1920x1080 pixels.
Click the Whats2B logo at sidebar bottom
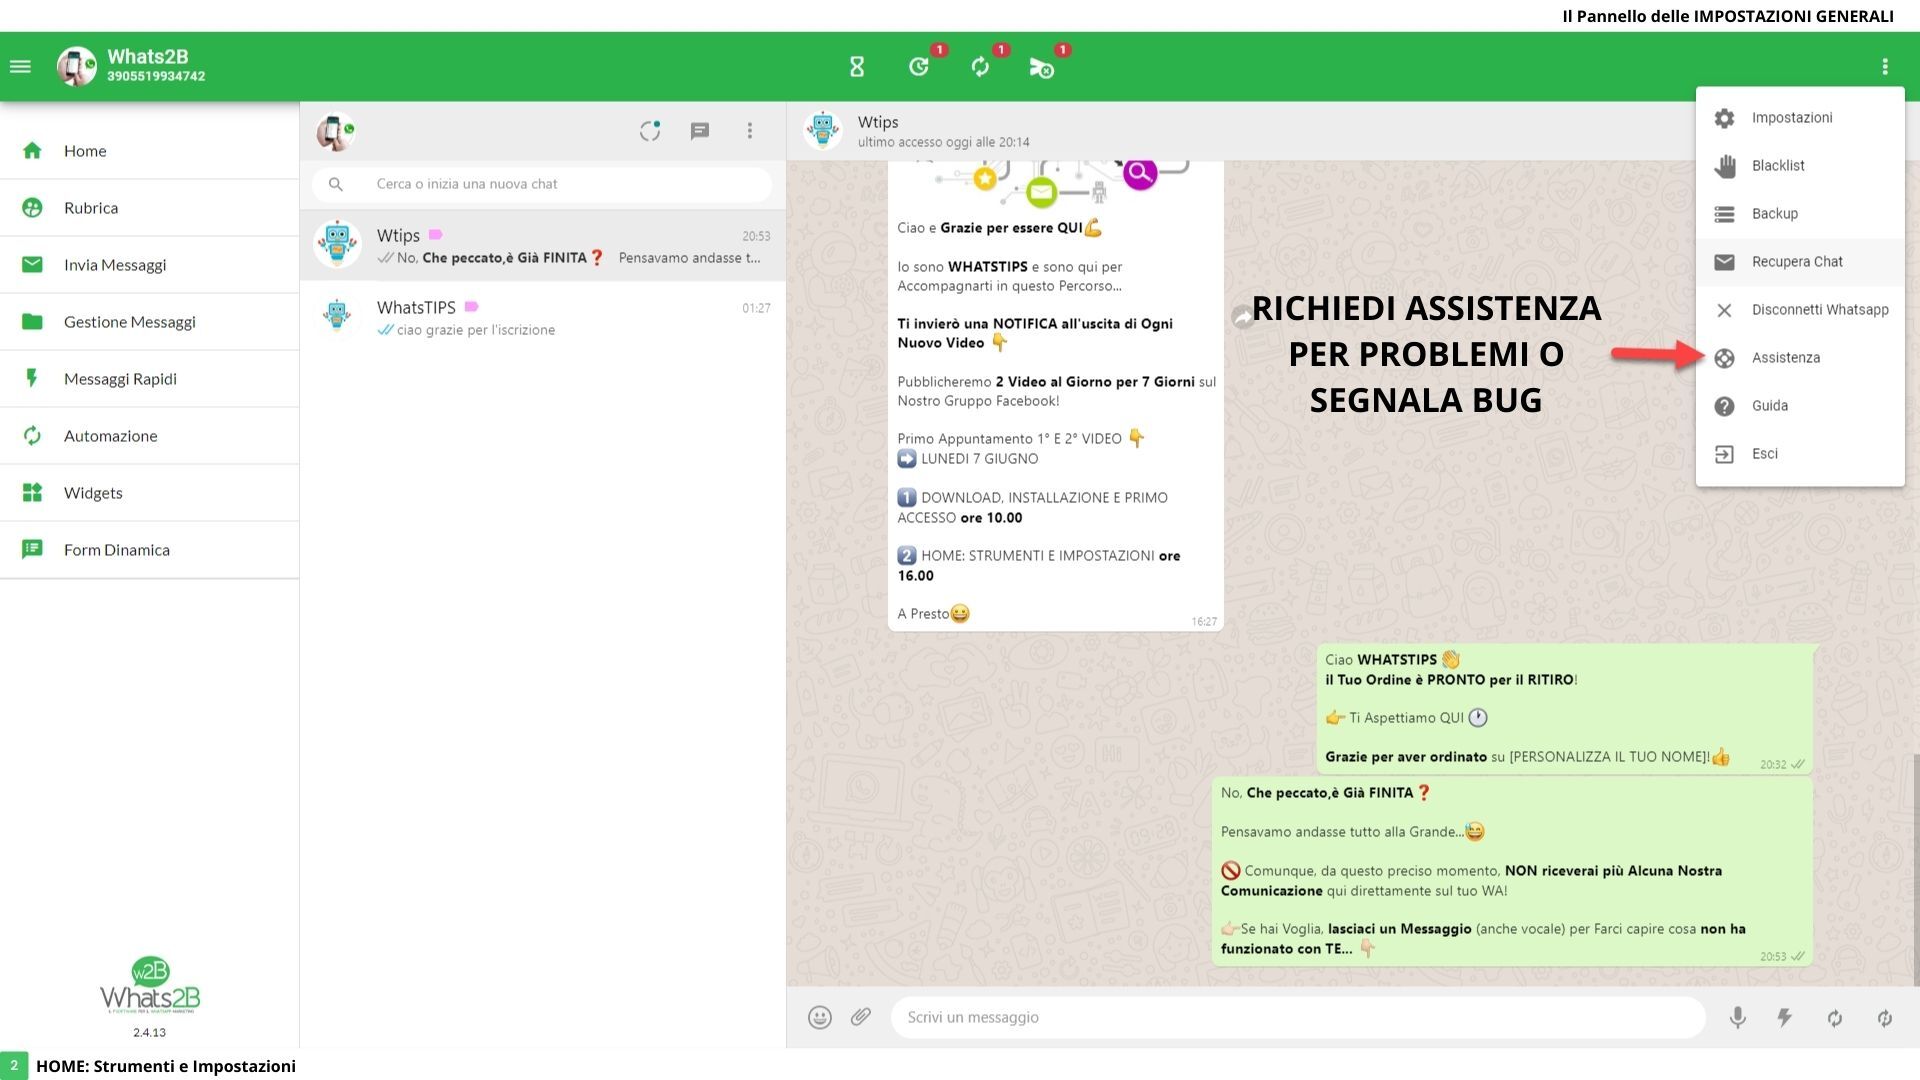point(150,987)
